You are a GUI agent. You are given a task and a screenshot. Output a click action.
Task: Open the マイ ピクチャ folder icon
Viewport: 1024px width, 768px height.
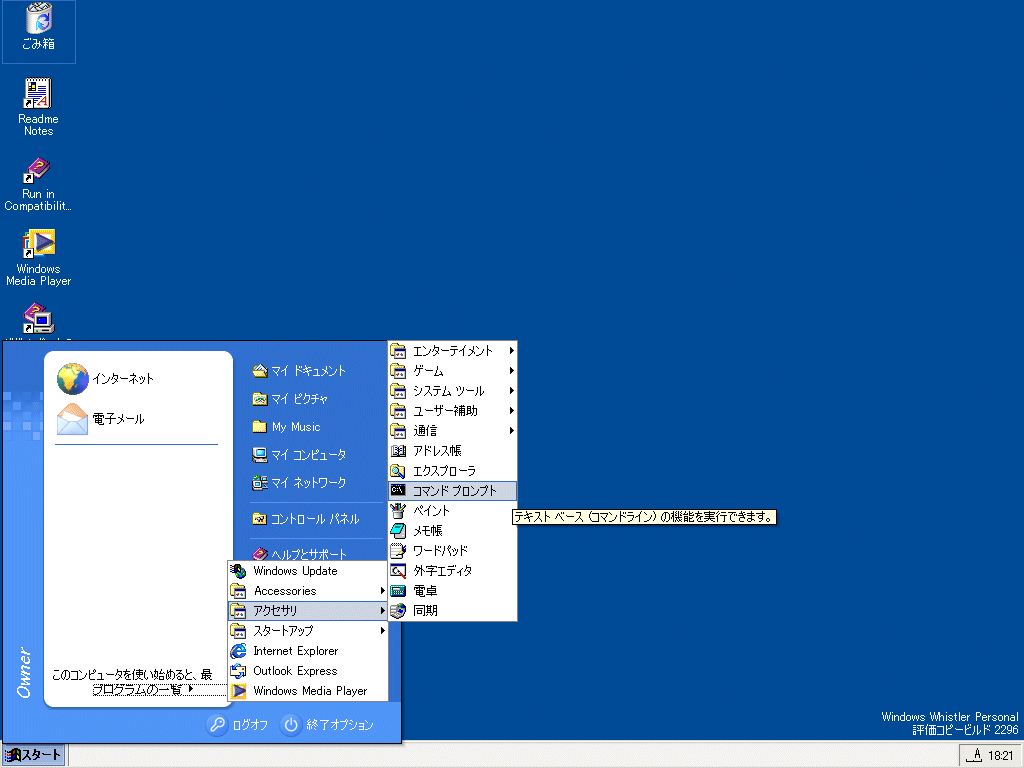[260, 399]
